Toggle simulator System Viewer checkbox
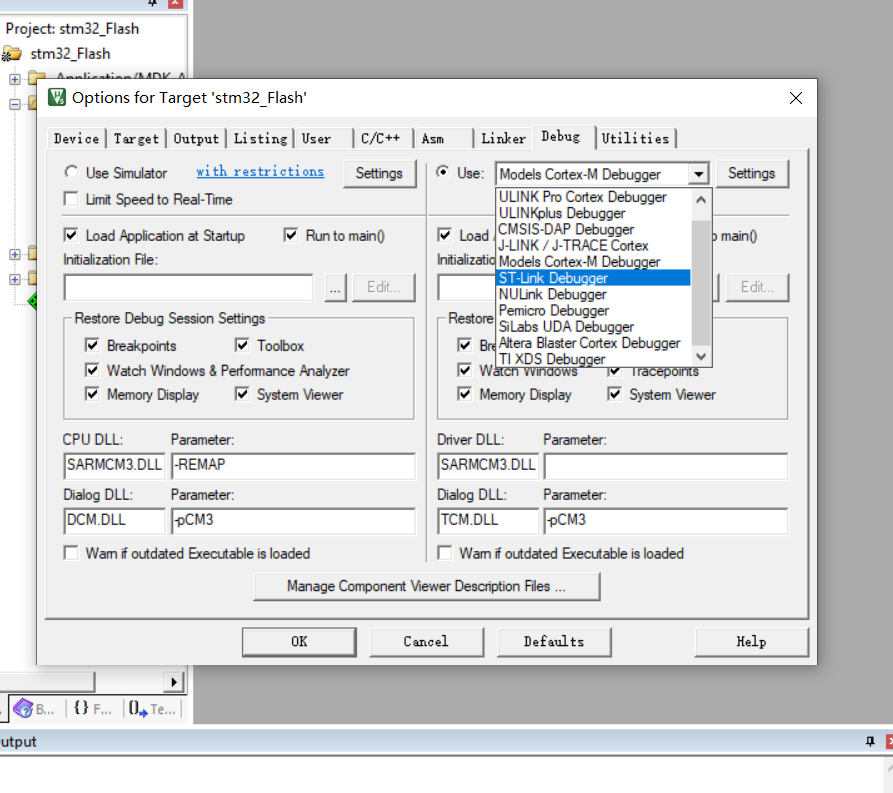The width and height of the screenshot is (893, 793). tap(242, 394)
